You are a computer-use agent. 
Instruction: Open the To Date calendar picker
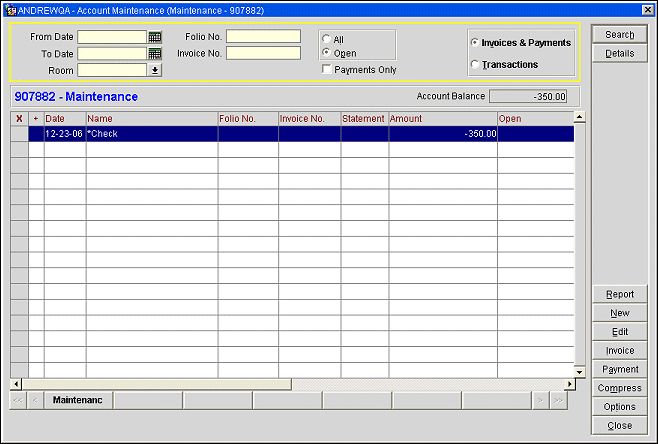154,53
